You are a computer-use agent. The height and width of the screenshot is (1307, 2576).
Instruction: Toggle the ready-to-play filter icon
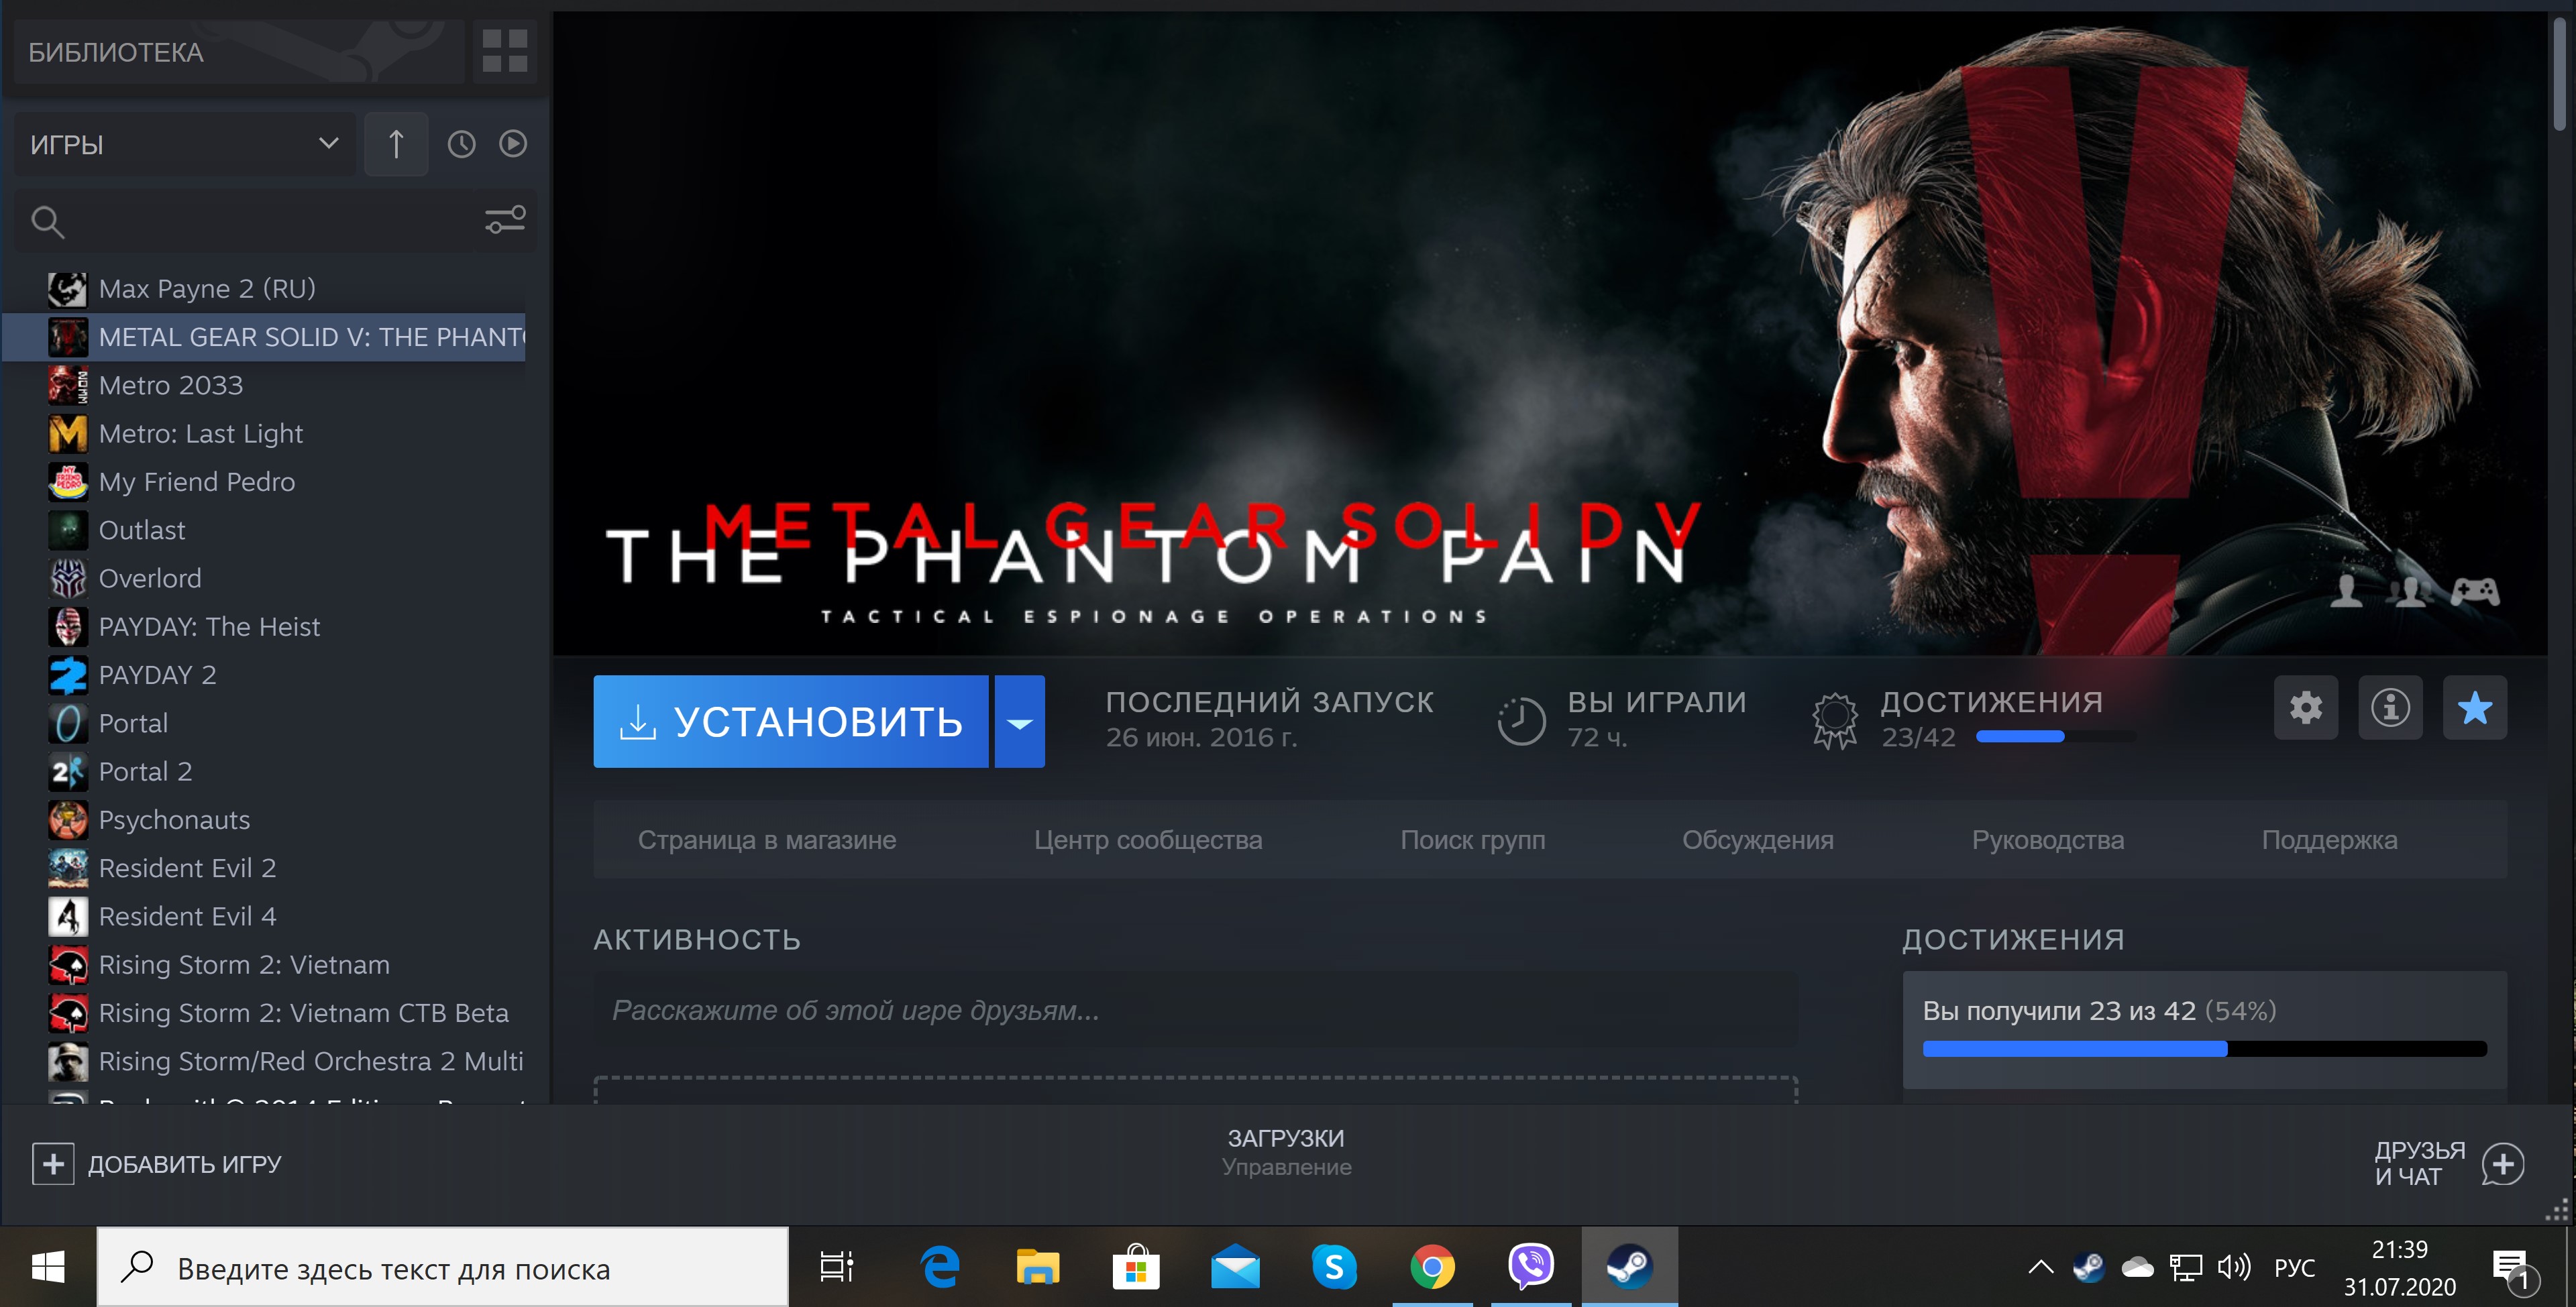pyautogui.click(x=513, y=144)
